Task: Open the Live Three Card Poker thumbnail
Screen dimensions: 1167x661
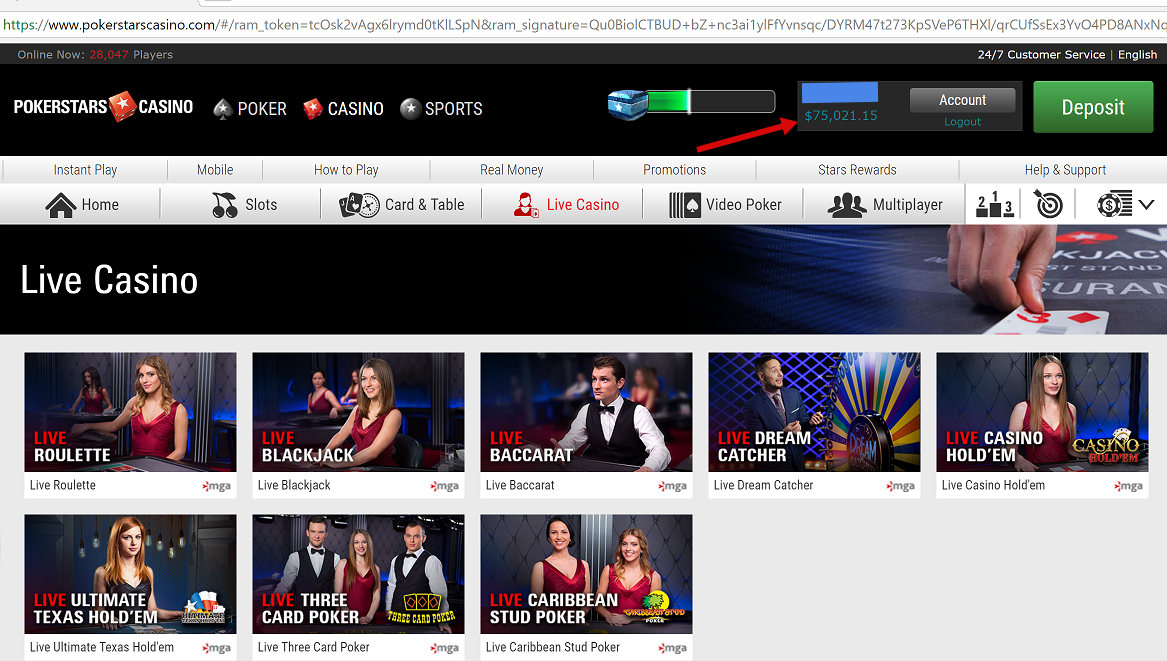Action: [x=358, y=574]
